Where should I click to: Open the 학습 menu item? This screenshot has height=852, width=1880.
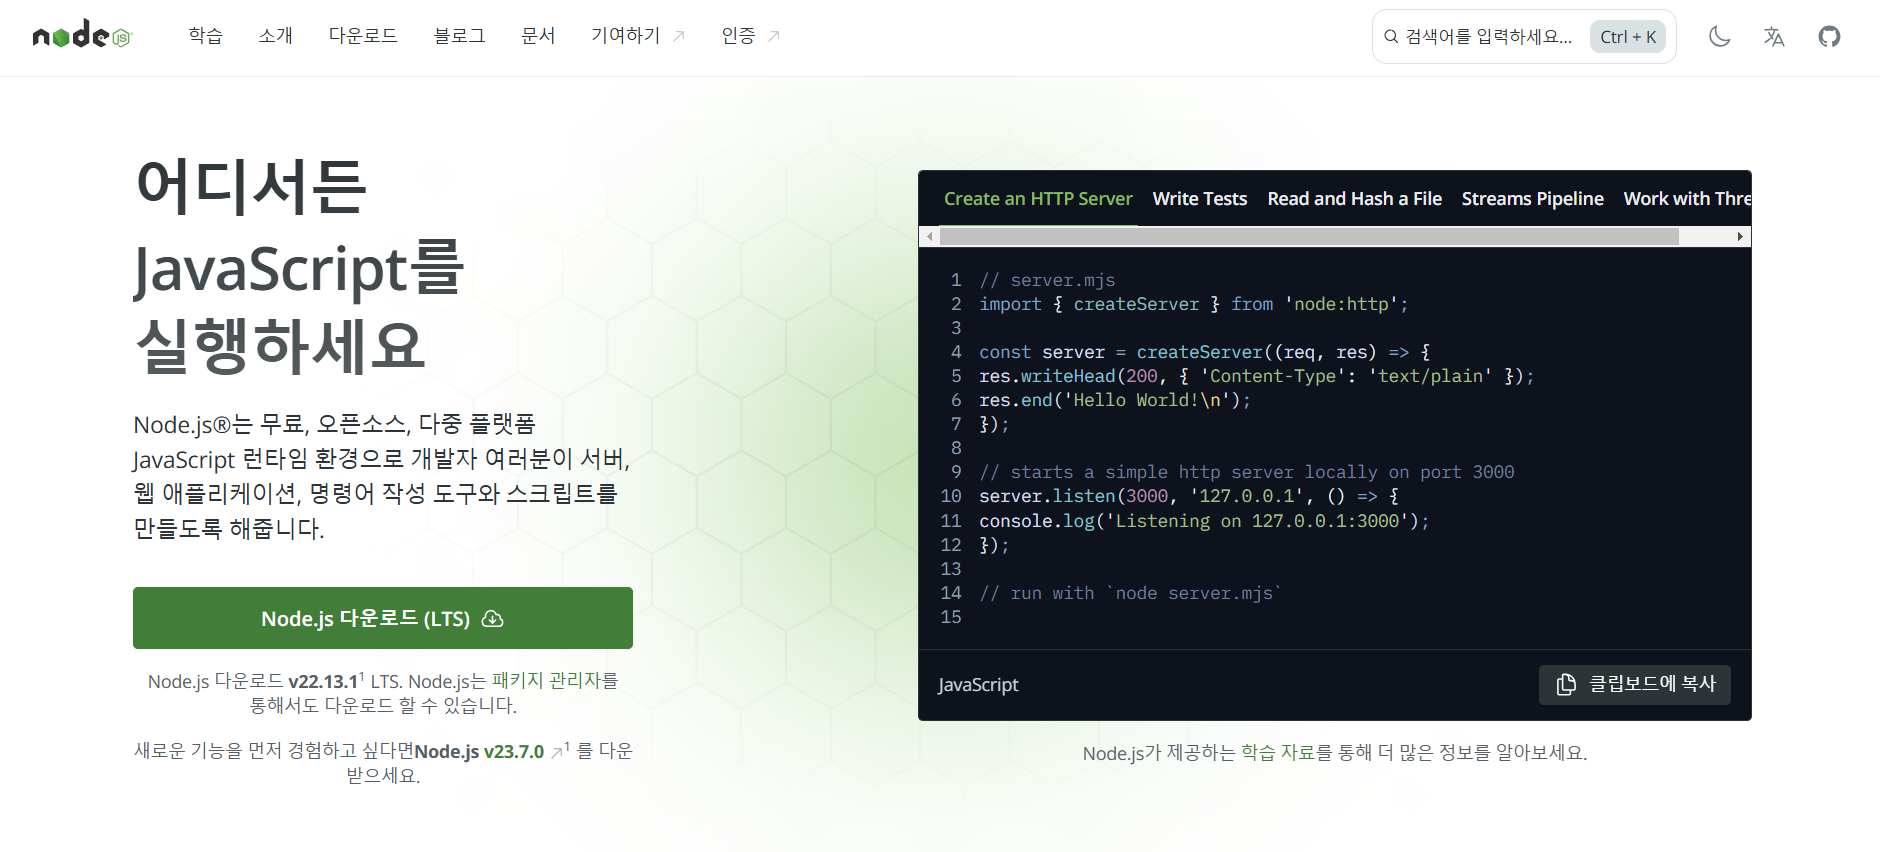[206, 36]
